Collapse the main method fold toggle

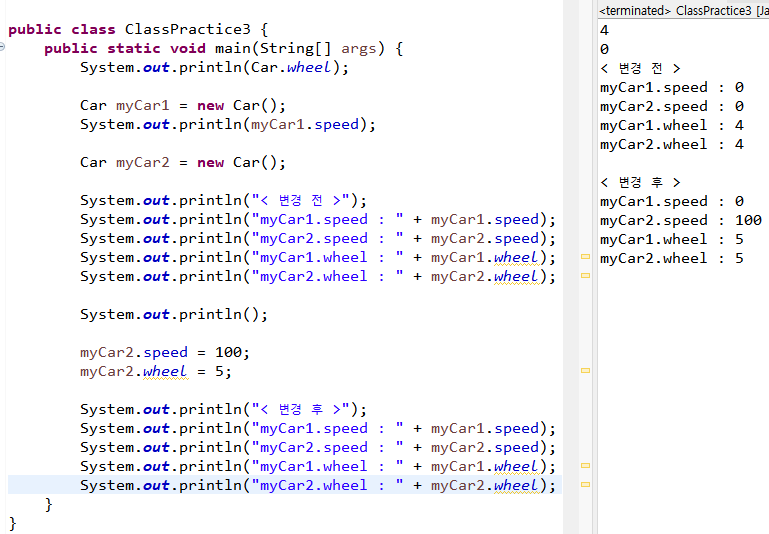(2, 47)
